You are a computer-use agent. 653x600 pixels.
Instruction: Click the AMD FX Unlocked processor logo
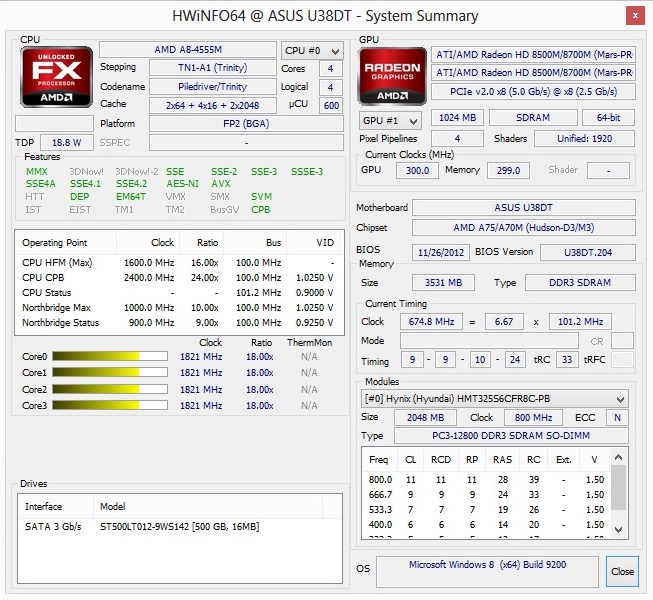tap(56, 77)
